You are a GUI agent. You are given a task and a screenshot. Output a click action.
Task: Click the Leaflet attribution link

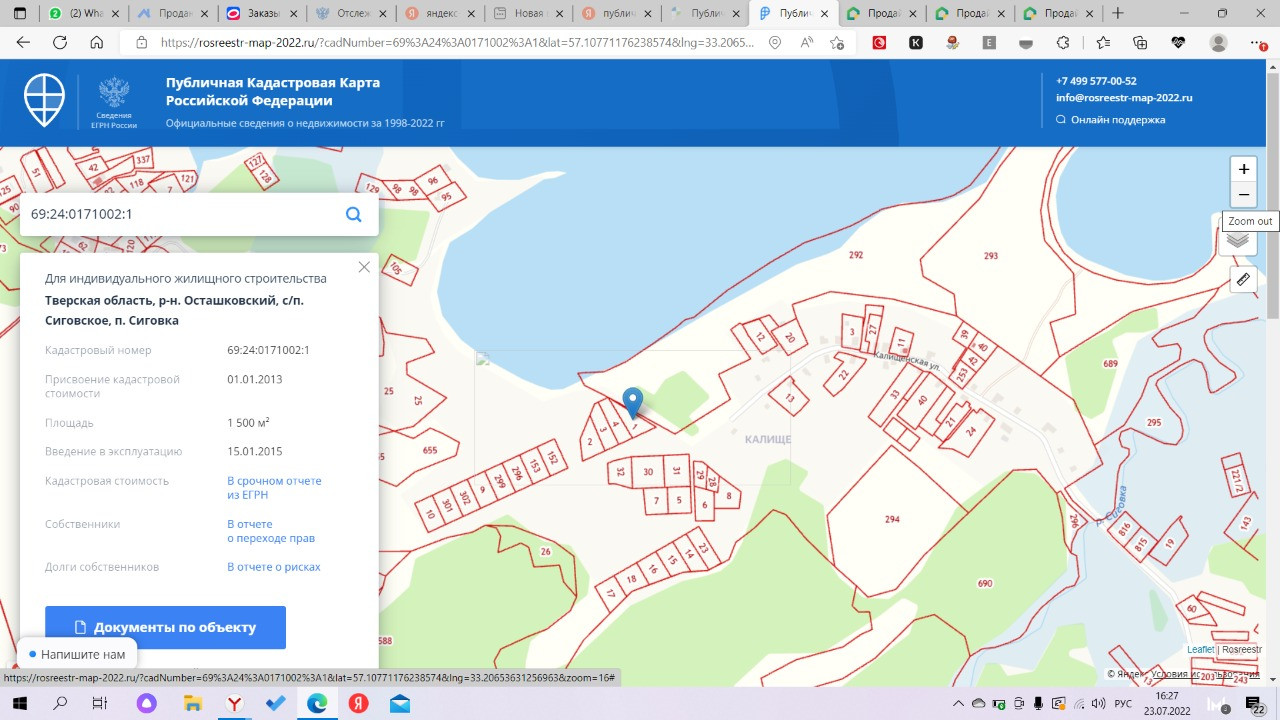pos(1200,649)
